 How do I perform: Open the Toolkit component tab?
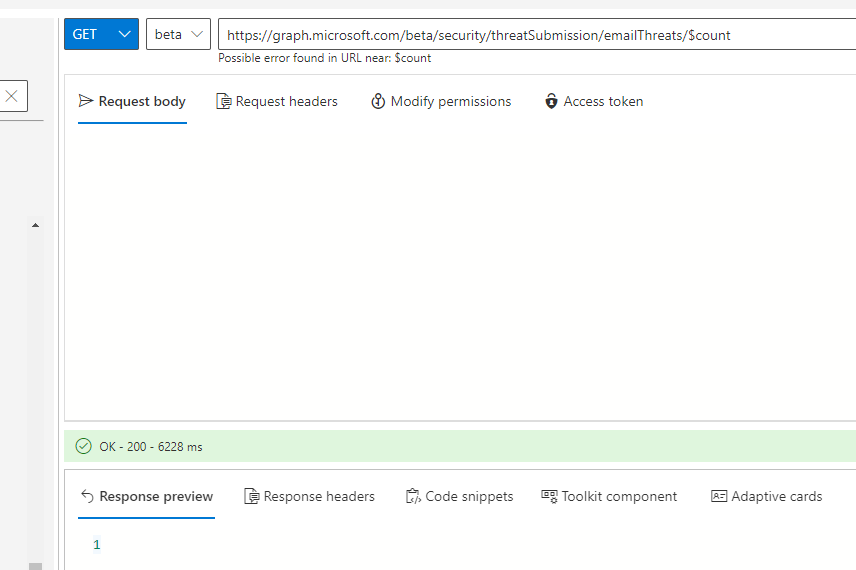[609, 496]
